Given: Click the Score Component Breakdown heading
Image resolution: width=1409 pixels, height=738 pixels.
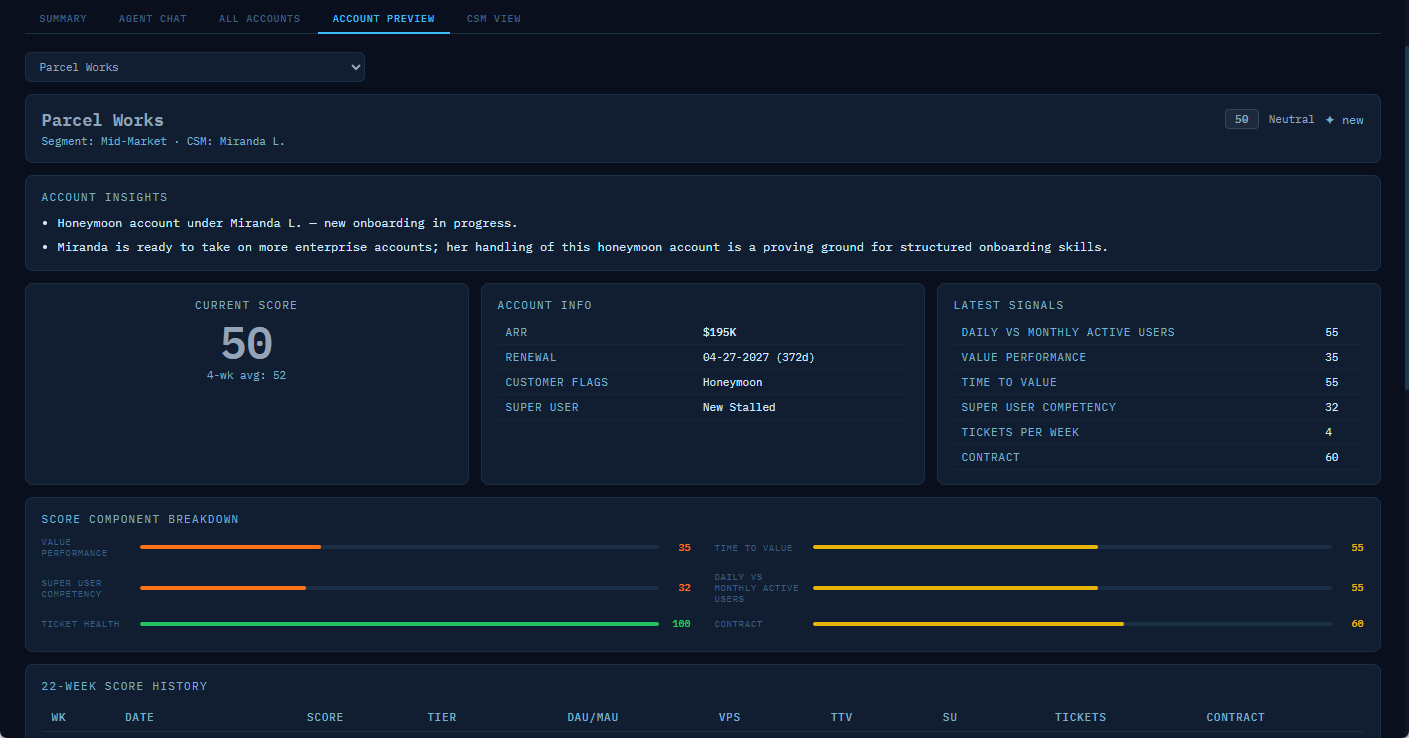Looking at the screenshot, I should [x=140, y=520].
